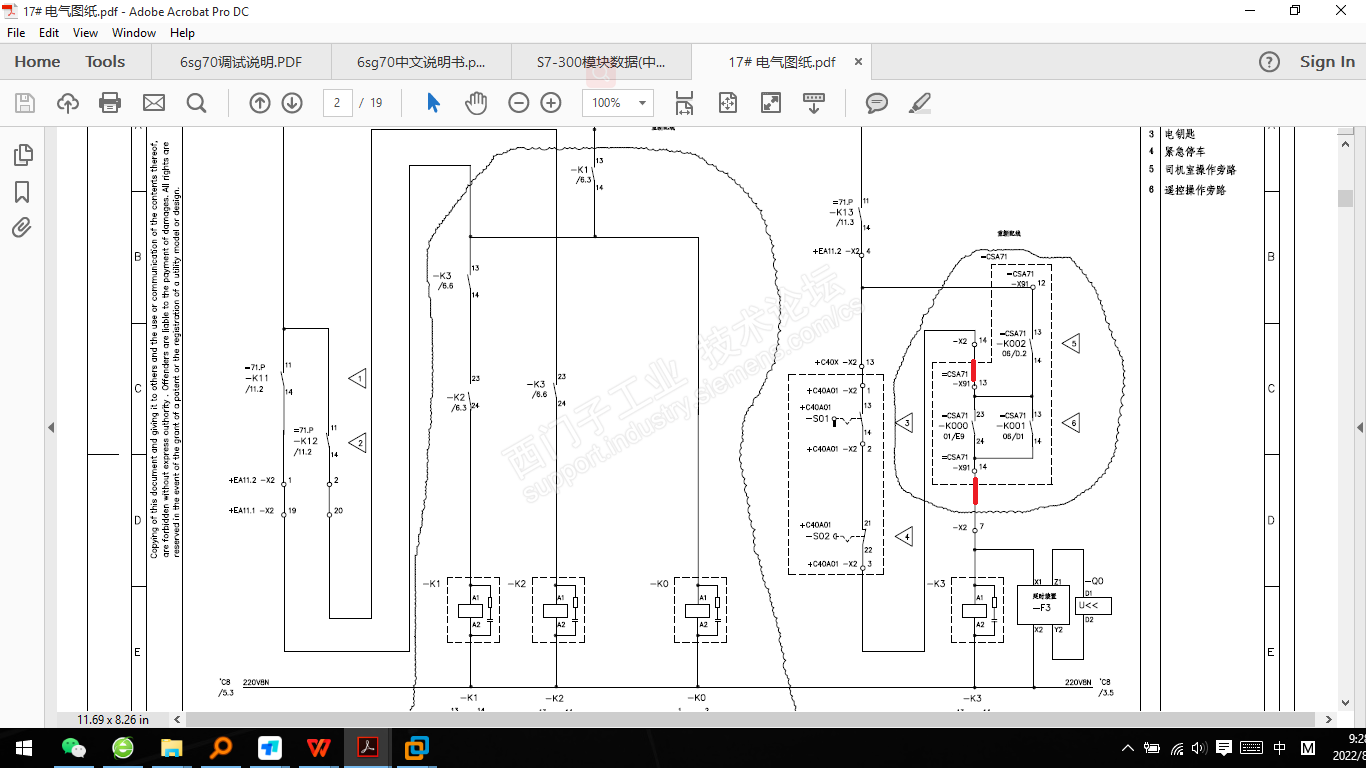Open the View menu
The image size is (1366, 768).
pyautogui.click(x=86, y=33)
